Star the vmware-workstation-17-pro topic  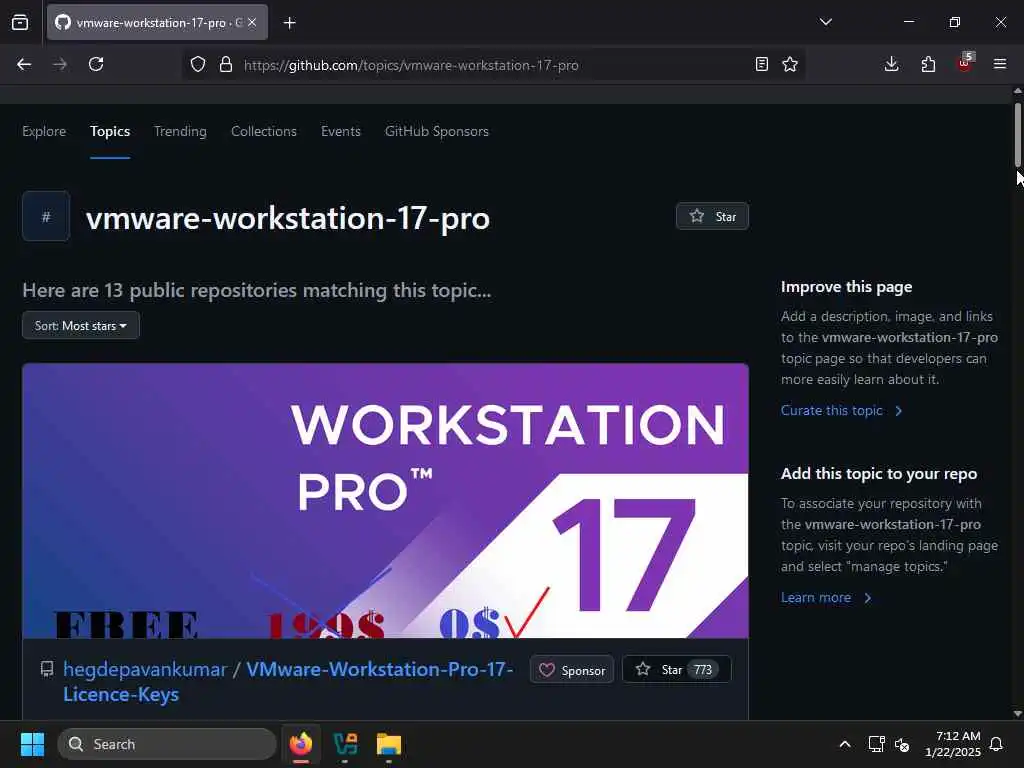click(x=712, y=216)
